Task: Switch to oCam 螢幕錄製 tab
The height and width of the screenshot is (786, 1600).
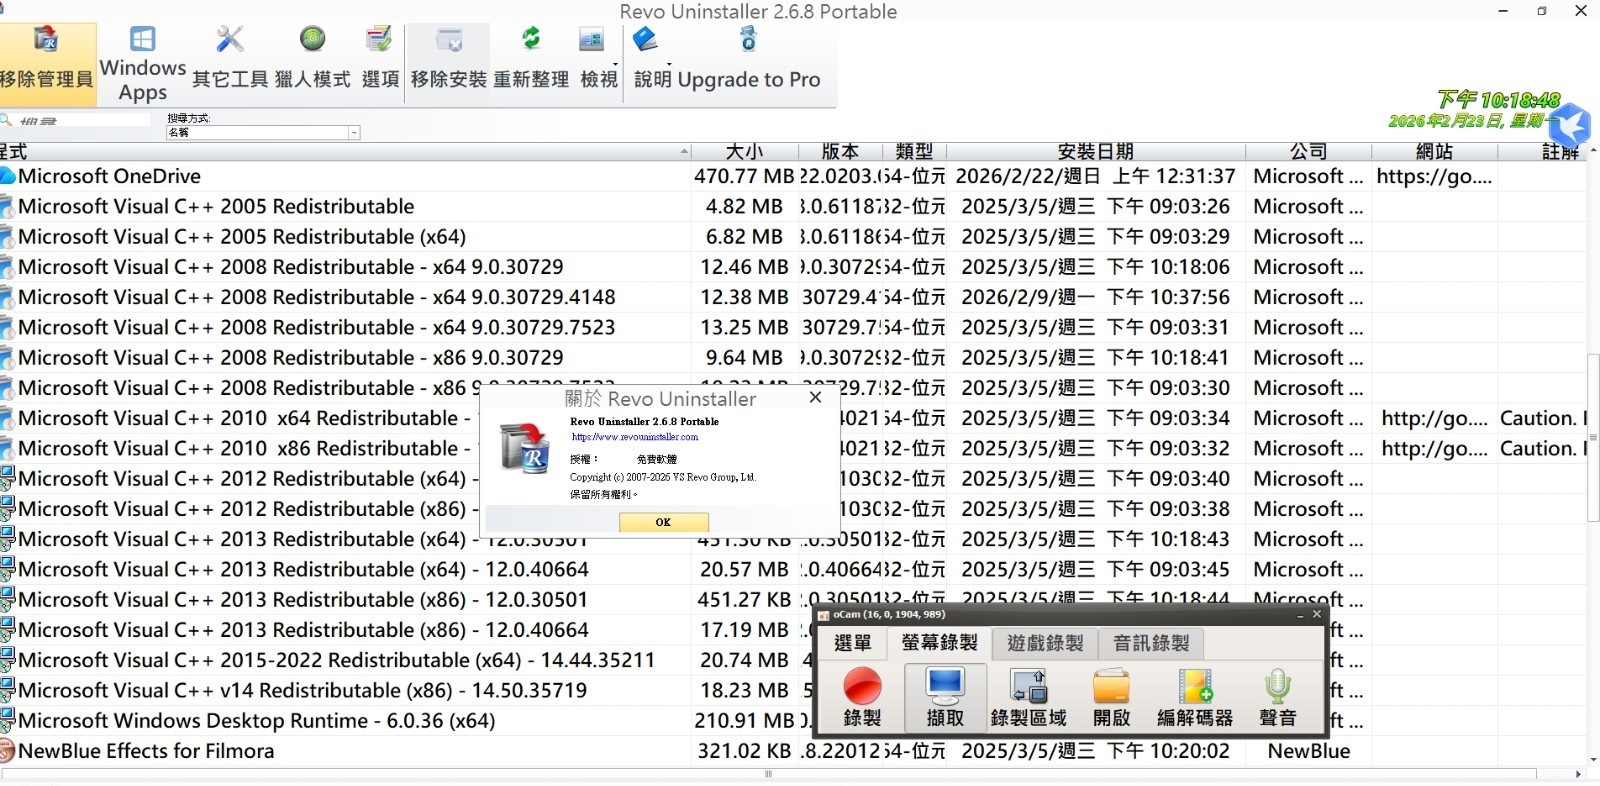Action: [x=940, y=643]
